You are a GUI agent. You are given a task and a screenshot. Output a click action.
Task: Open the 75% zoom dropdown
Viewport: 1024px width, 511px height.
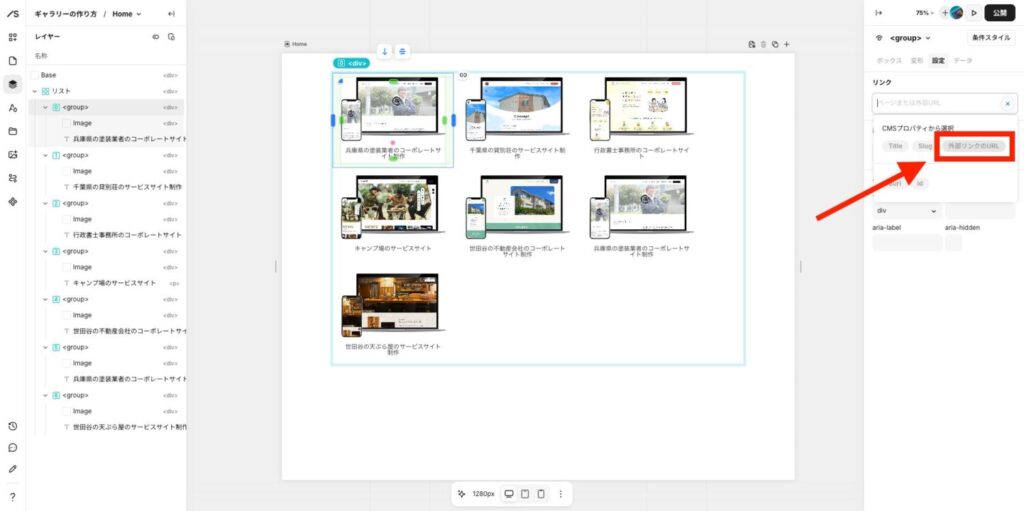pyautogui.click(x=924, y=13)
